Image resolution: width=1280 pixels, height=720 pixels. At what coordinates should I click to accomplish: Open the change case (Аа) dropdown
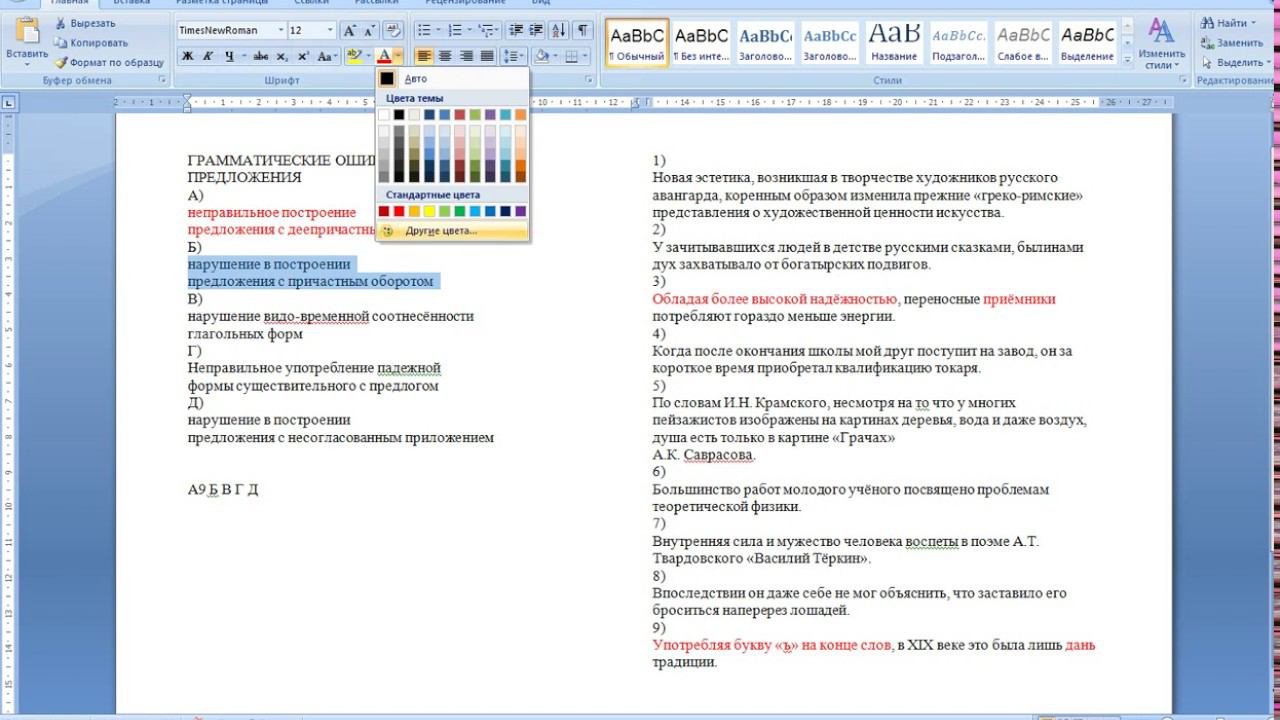(x=328, y=57)
